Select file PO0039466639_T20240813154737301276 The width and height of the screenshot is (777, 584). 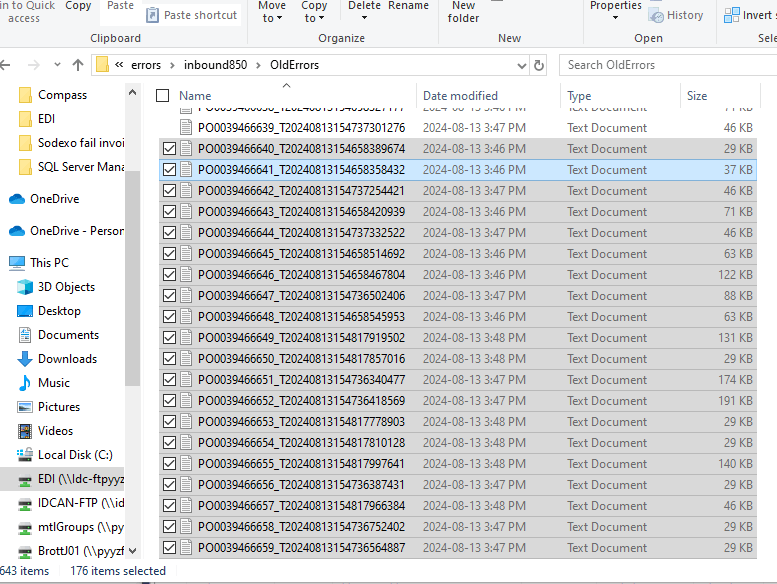coord(302,128)
